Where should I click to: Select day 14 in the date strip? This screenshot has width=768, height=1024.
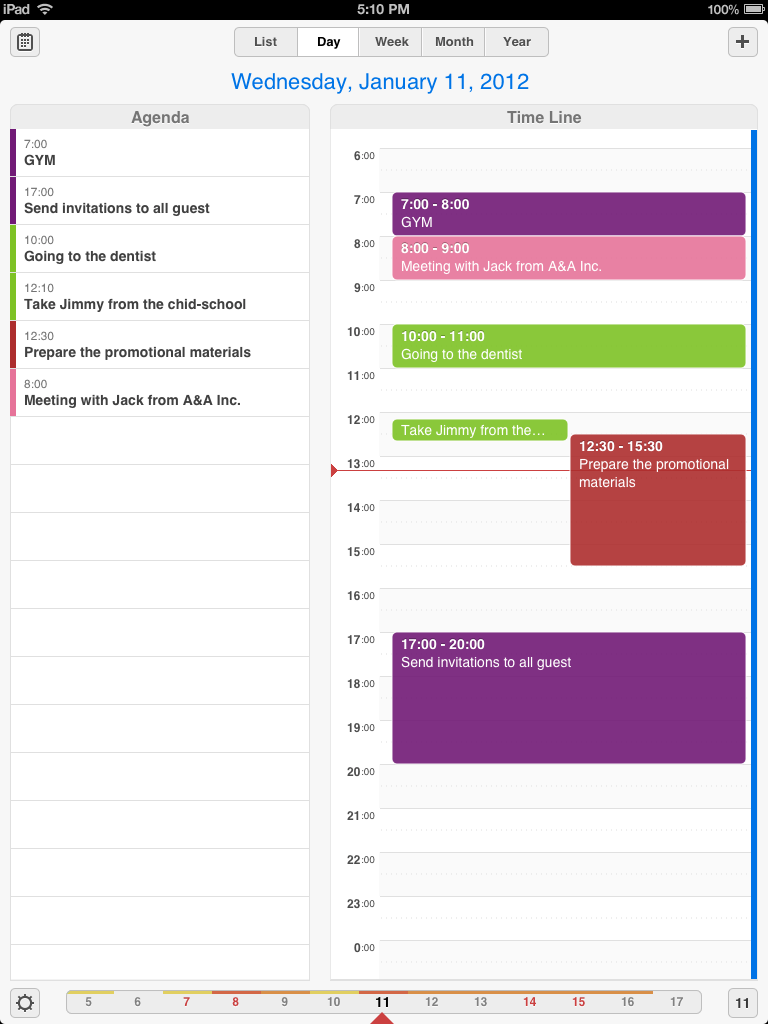(x=530, y=1001)
